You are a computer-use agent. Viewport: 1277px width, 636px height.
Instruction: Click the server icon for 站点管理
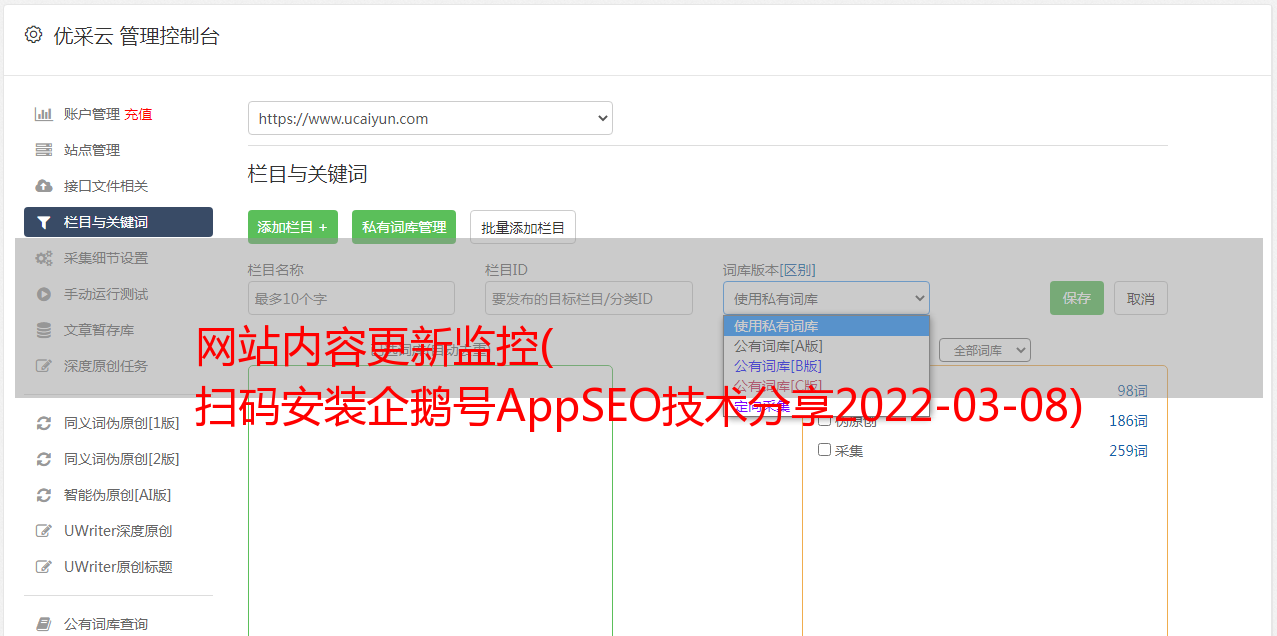43,150
